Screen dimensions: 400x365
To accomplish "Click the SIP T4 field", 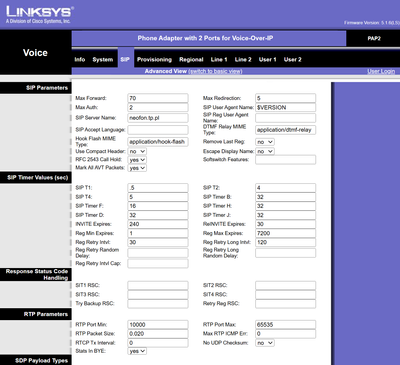I will [x=158, y=197].
